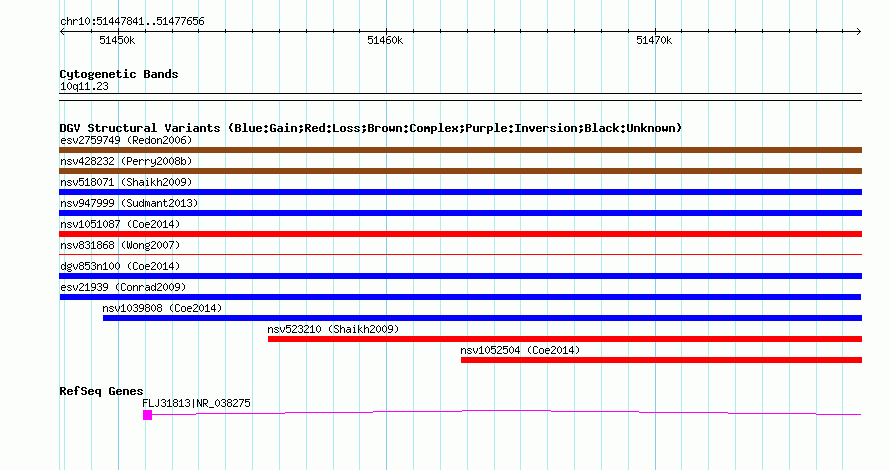Click the right arrowhead of the ruler
Viewport: 890px width, 470px height.
pyautogui.click(x=859, y=31)
